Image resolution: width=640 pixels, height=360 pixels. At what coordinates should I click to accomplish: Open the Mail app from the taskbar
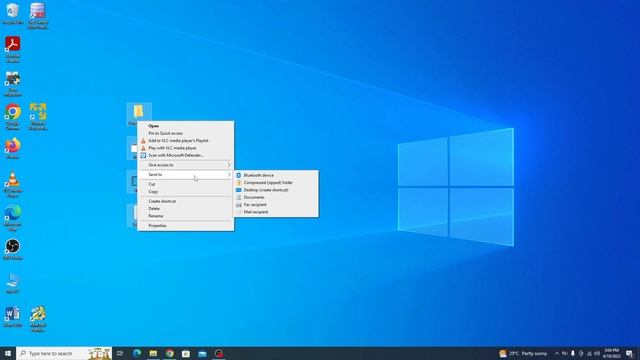click(x=202, y=353)
